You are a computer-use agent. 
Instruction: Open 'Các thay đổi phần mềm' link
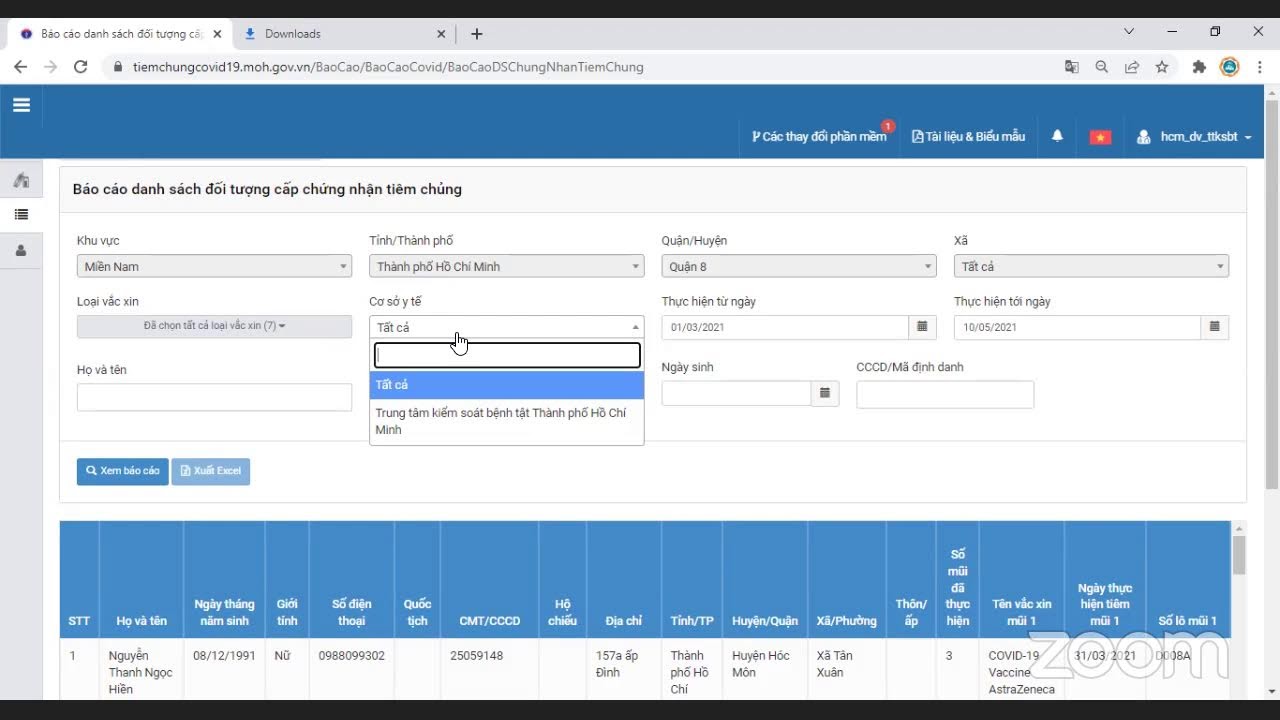coord(819,137)
